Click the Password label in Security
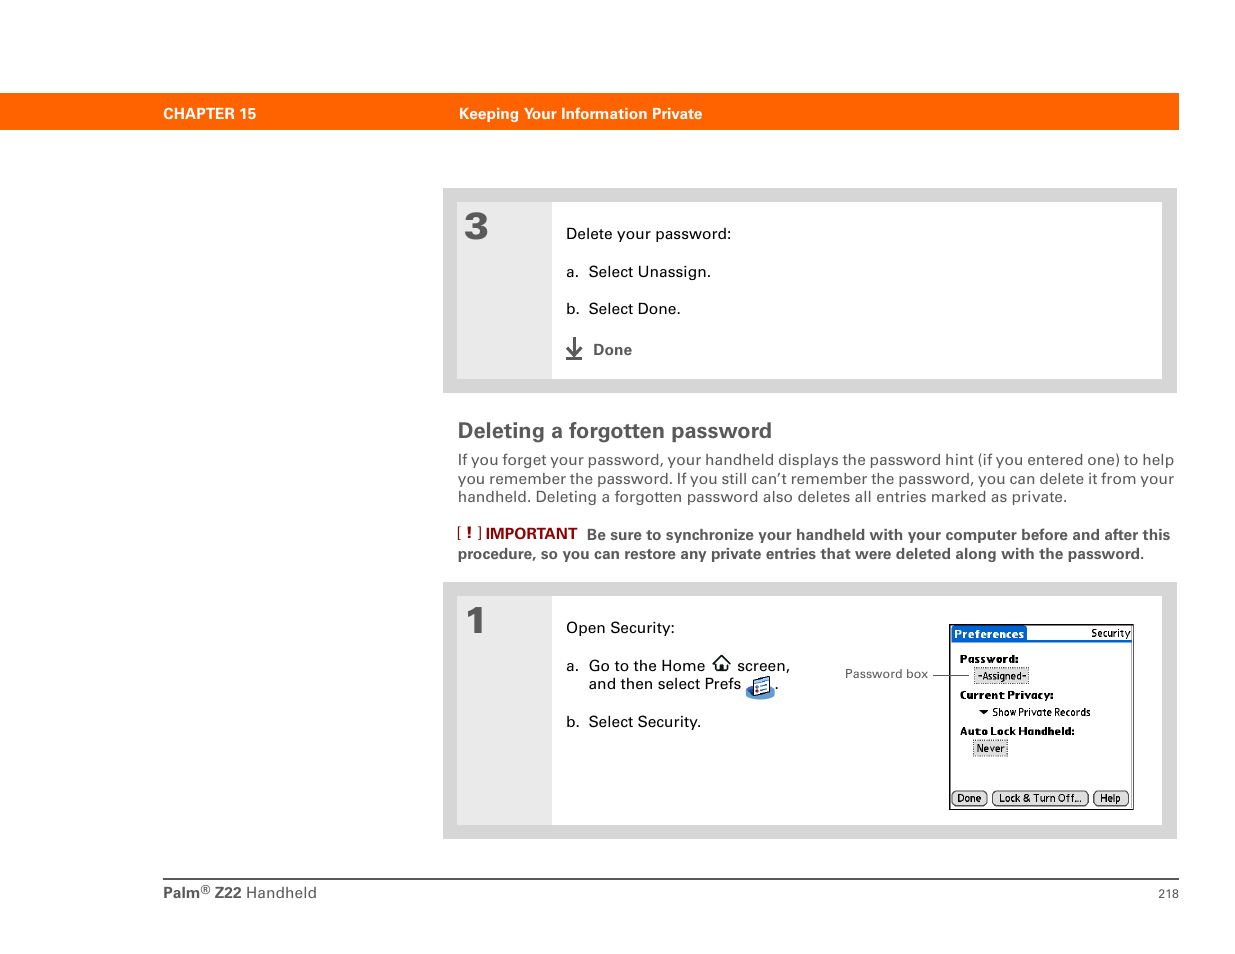1235x954 pixels. (x=989, y=659)
